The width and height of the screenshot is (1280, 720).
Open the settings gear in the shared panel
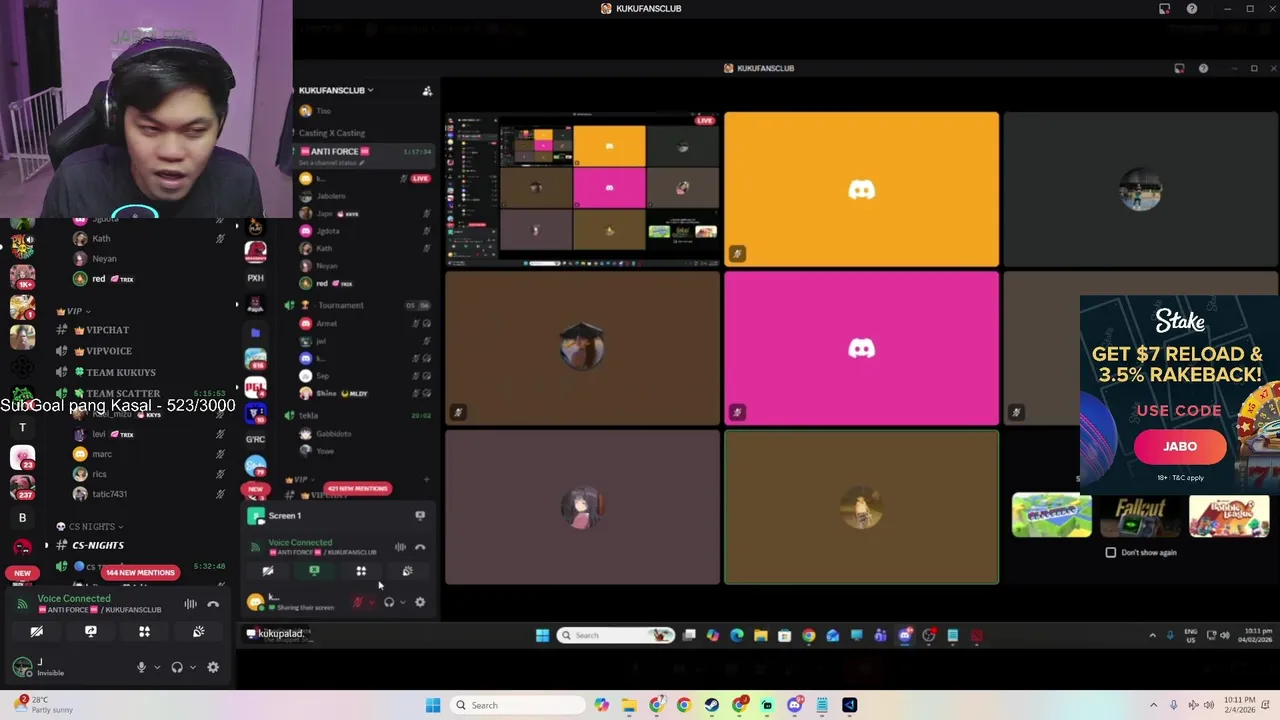point(420,602)
